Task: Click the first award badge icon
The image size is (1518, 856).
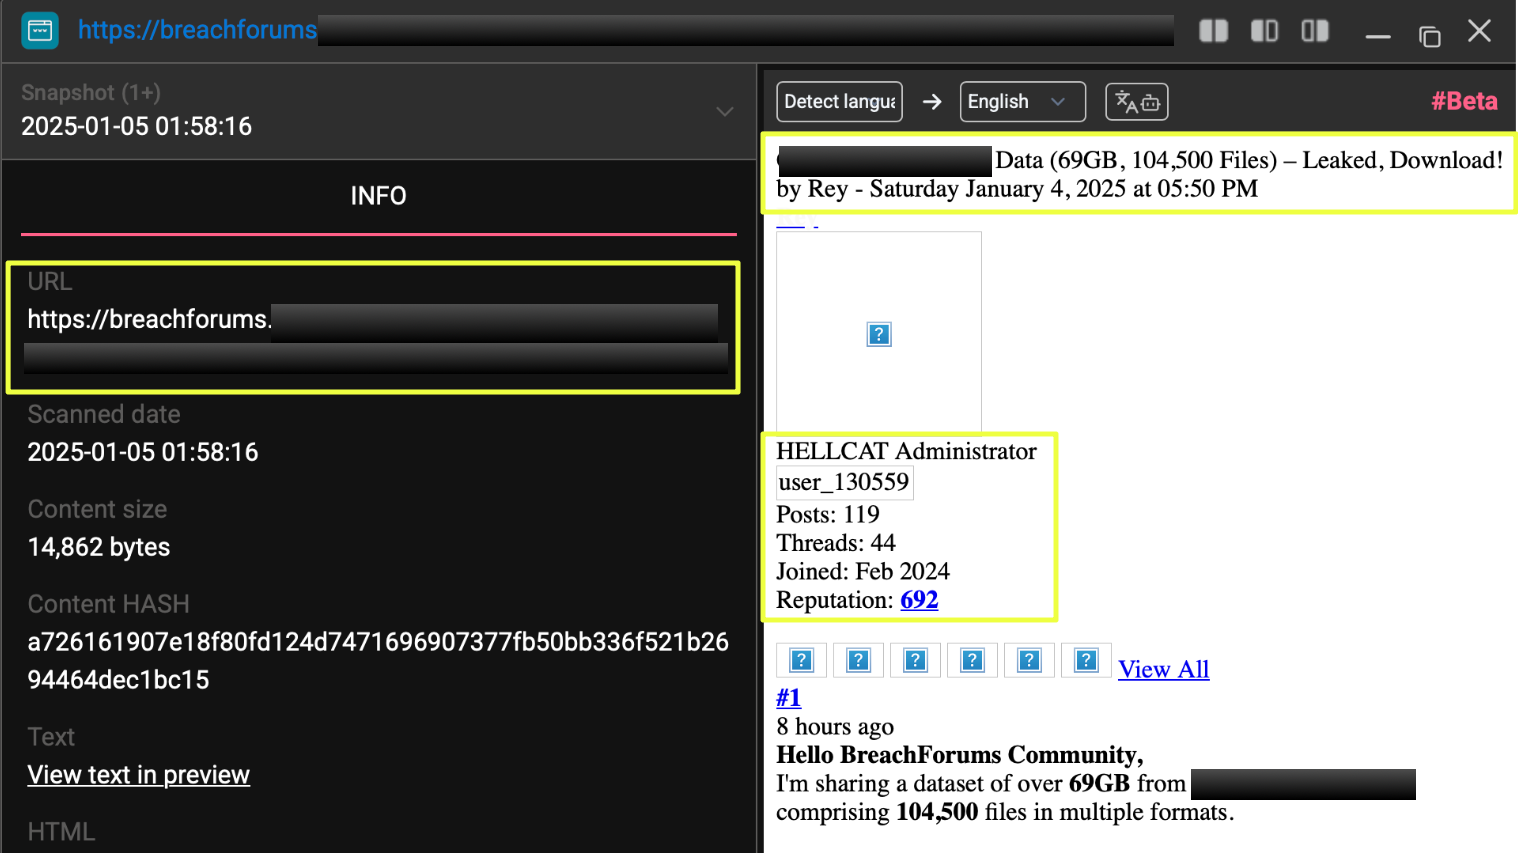Action: coord(801,661)
